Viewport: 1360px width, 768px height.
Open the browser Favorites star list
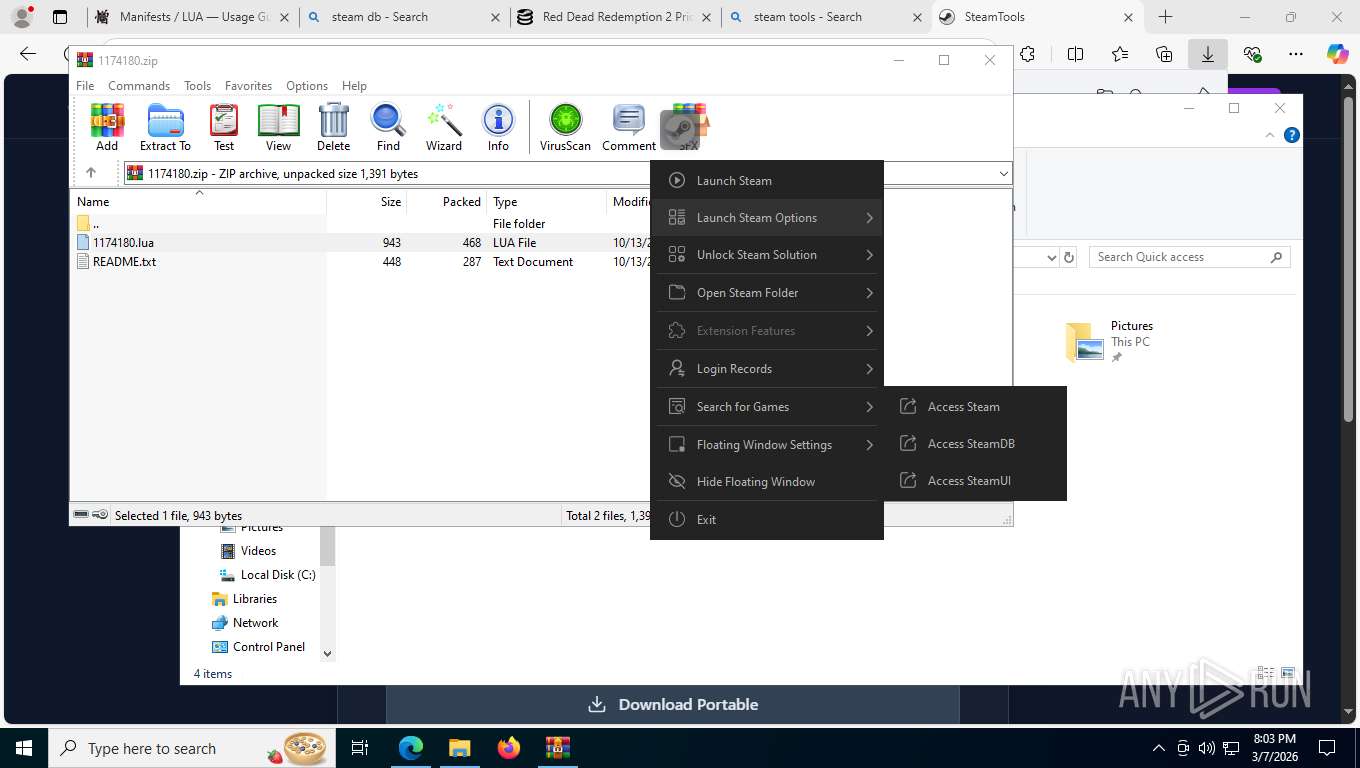pos(1120,54)
